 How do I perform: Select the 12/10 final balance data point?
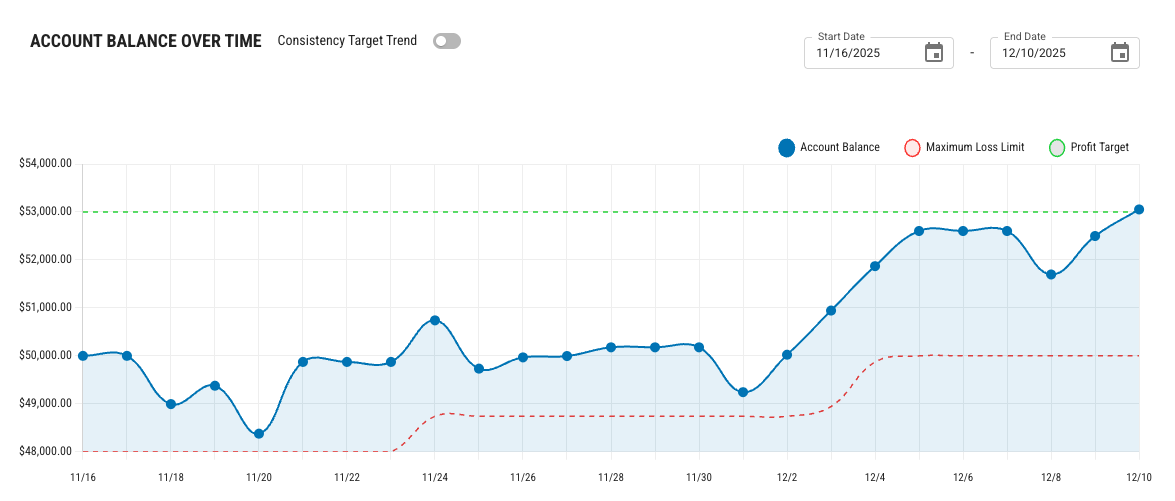click(1139, 209)
